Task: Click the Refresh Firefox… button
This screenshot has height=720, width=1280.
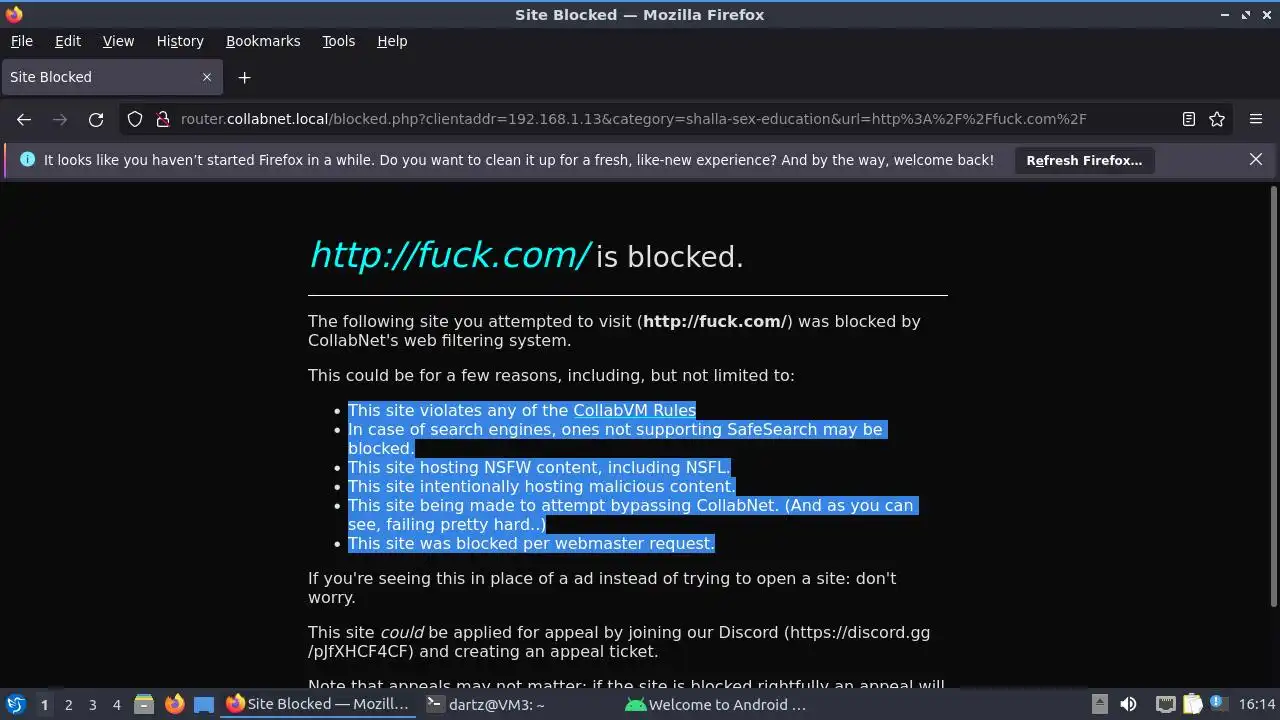Action: 1084,160
